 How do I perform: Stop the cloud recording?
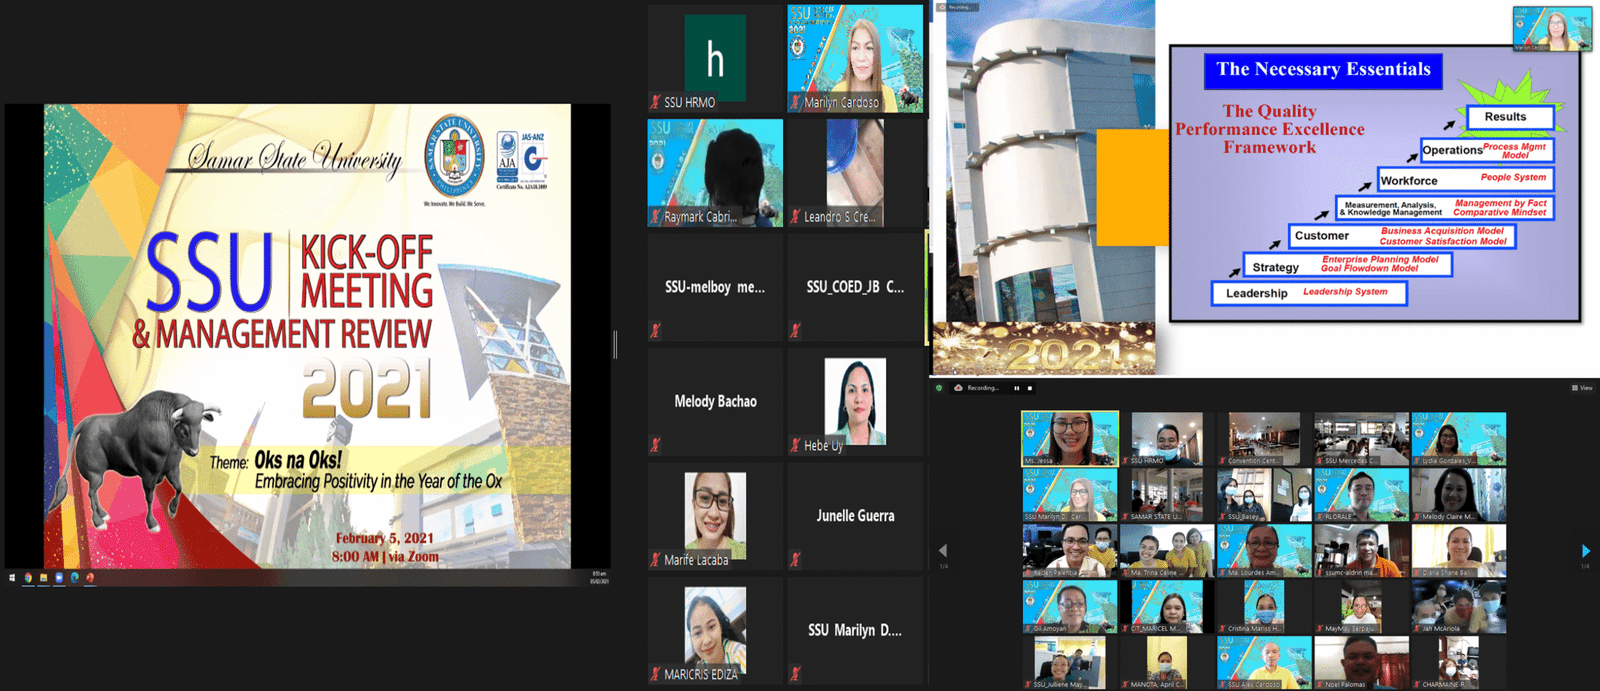[1030, 388]
